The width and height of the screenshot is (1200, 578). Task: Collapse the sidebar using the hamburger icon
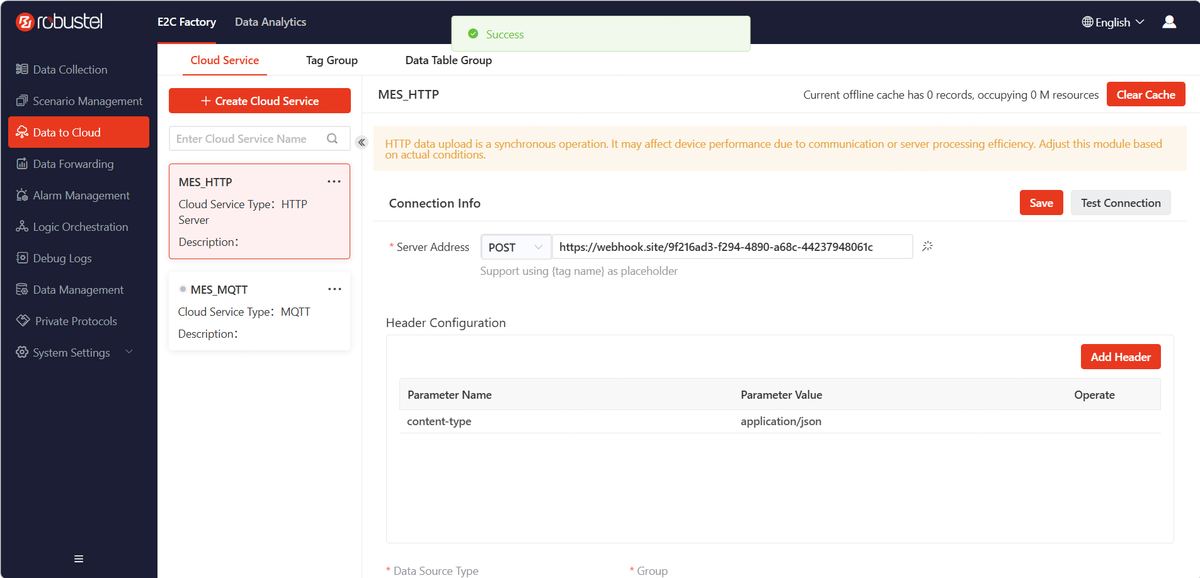[79, 558]
